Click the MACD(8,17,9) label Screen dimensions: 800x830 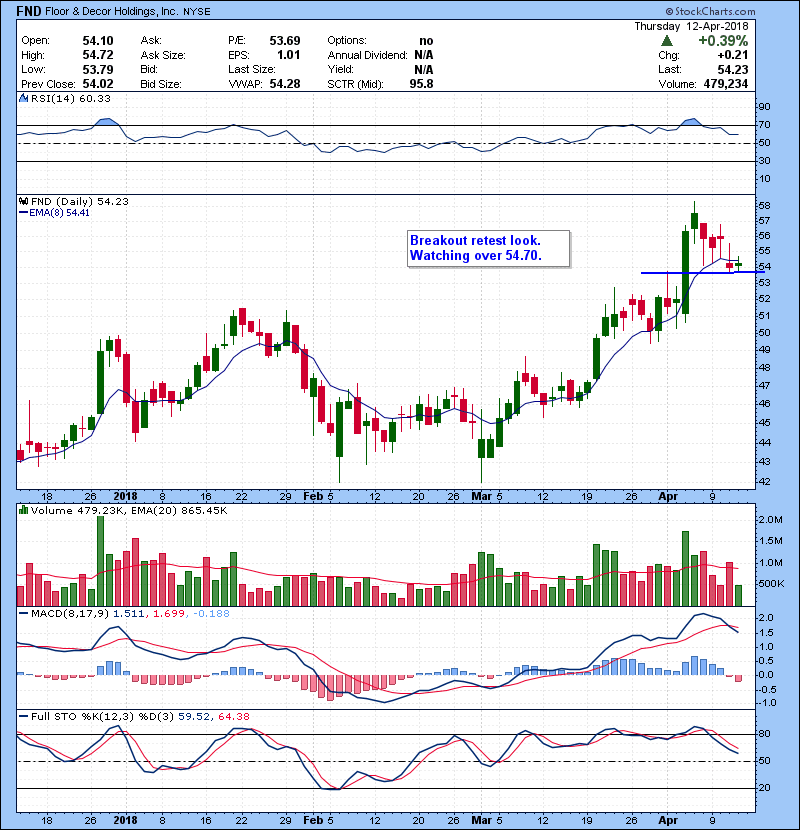70,614
